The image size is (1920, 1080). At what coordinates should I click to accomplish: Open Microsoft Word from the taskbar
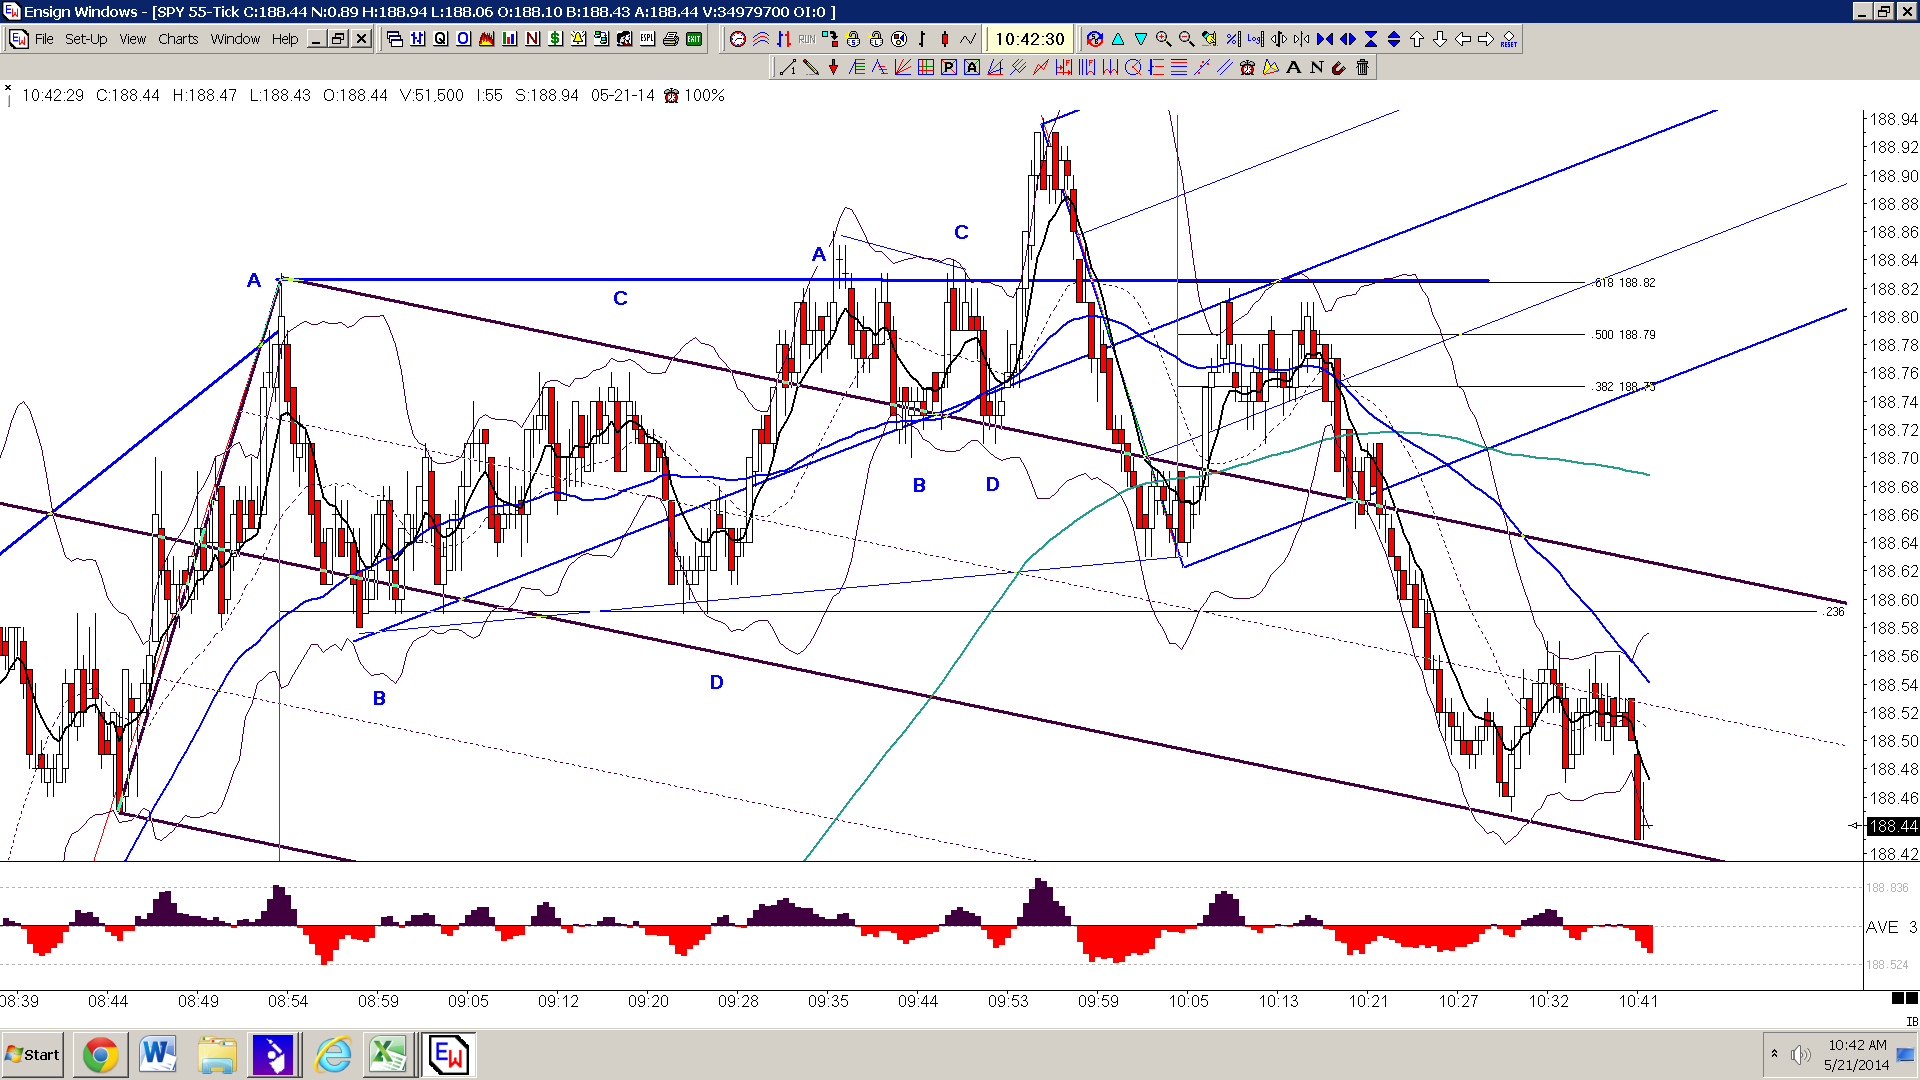158,1055
